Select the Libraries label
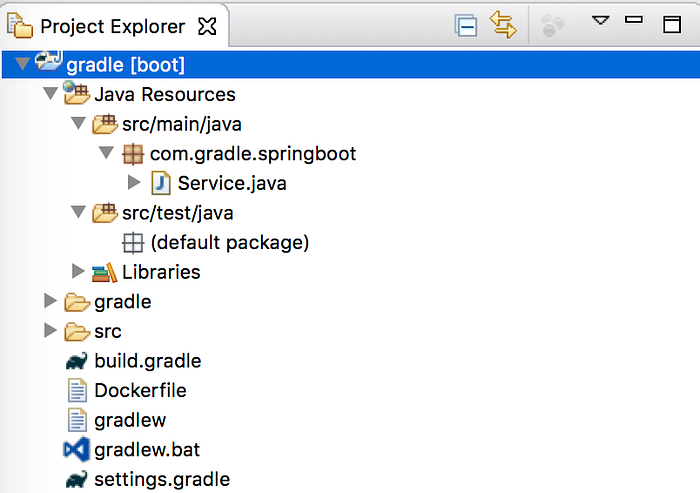Image resolution: width=700 pixels, height=493 pixels. point(161,272)
